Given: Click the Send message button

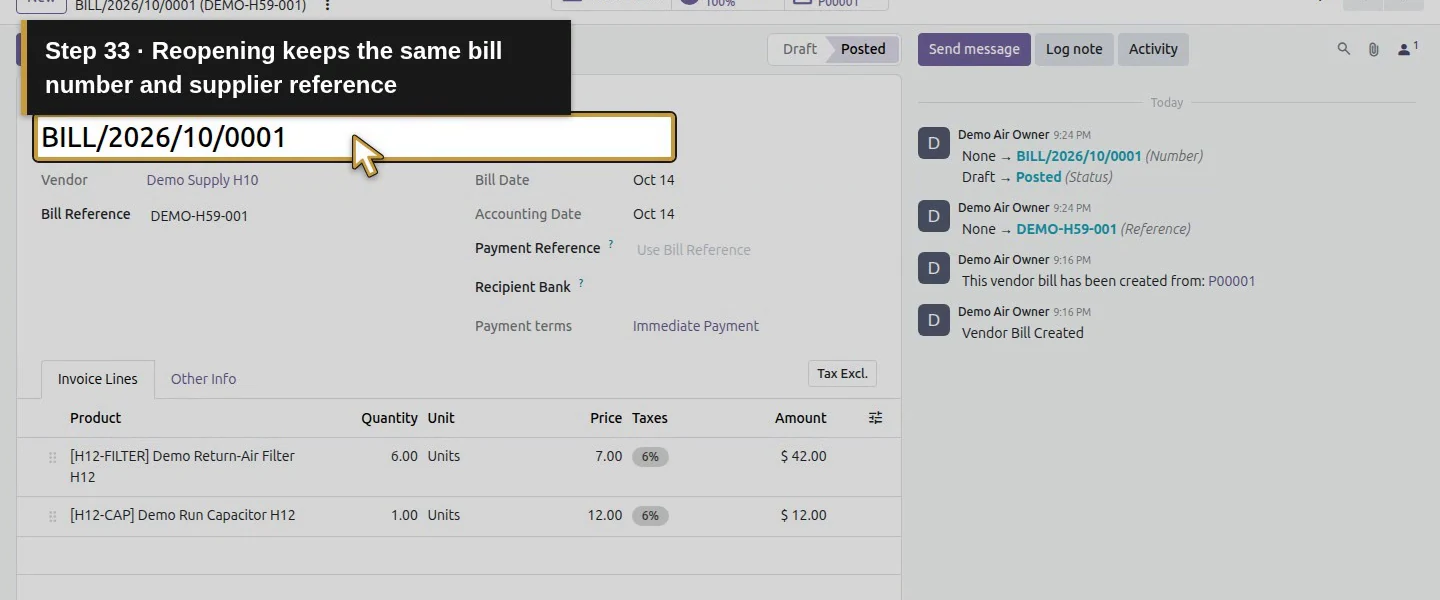Looking at the screenshot, I should (x=974, y=49).
